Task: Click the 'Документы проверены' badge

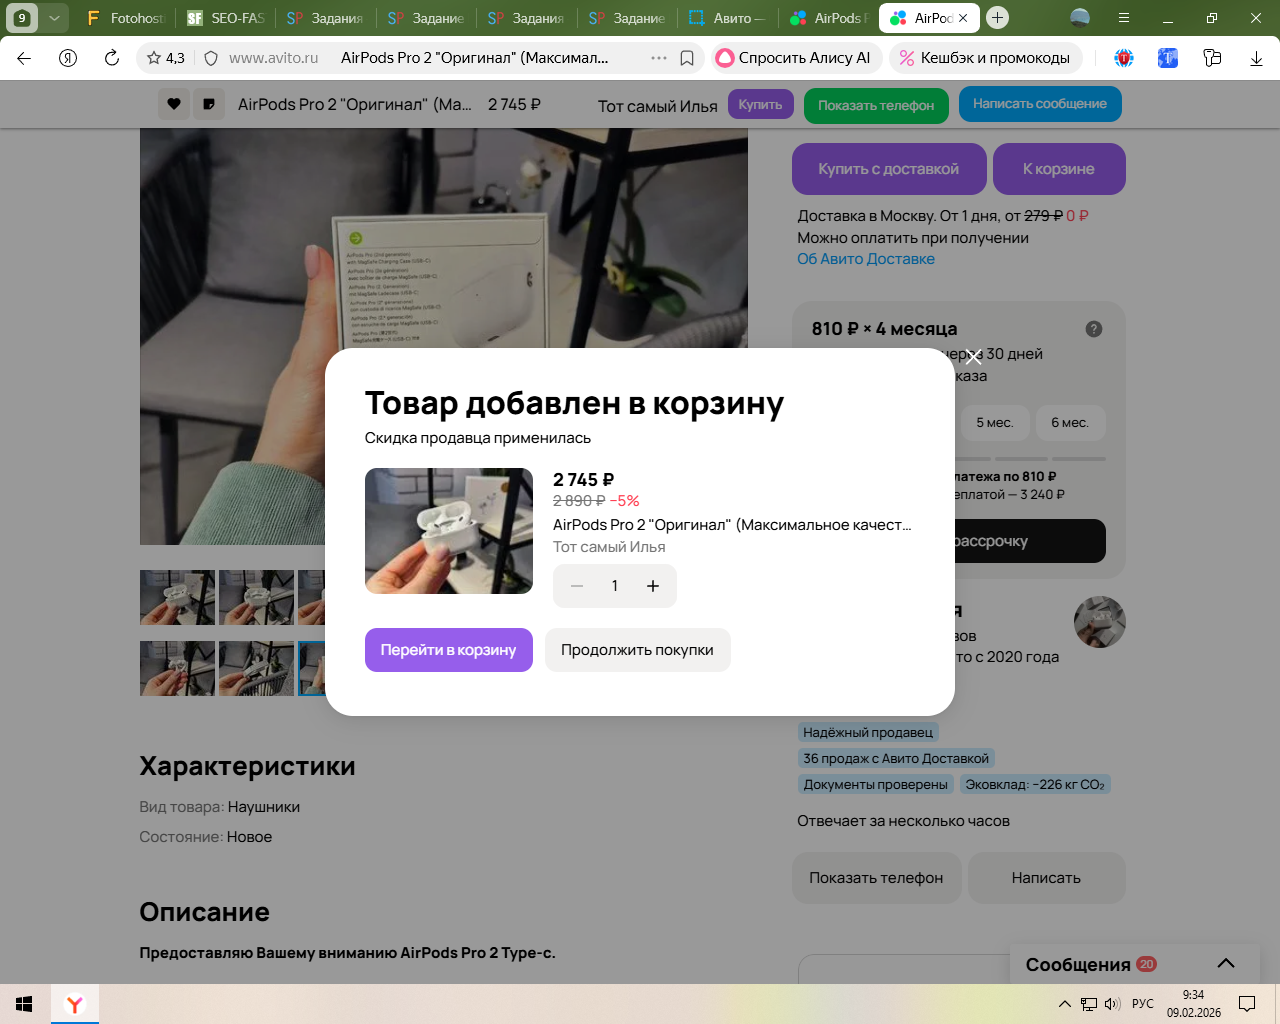Action: pos(876,785)
